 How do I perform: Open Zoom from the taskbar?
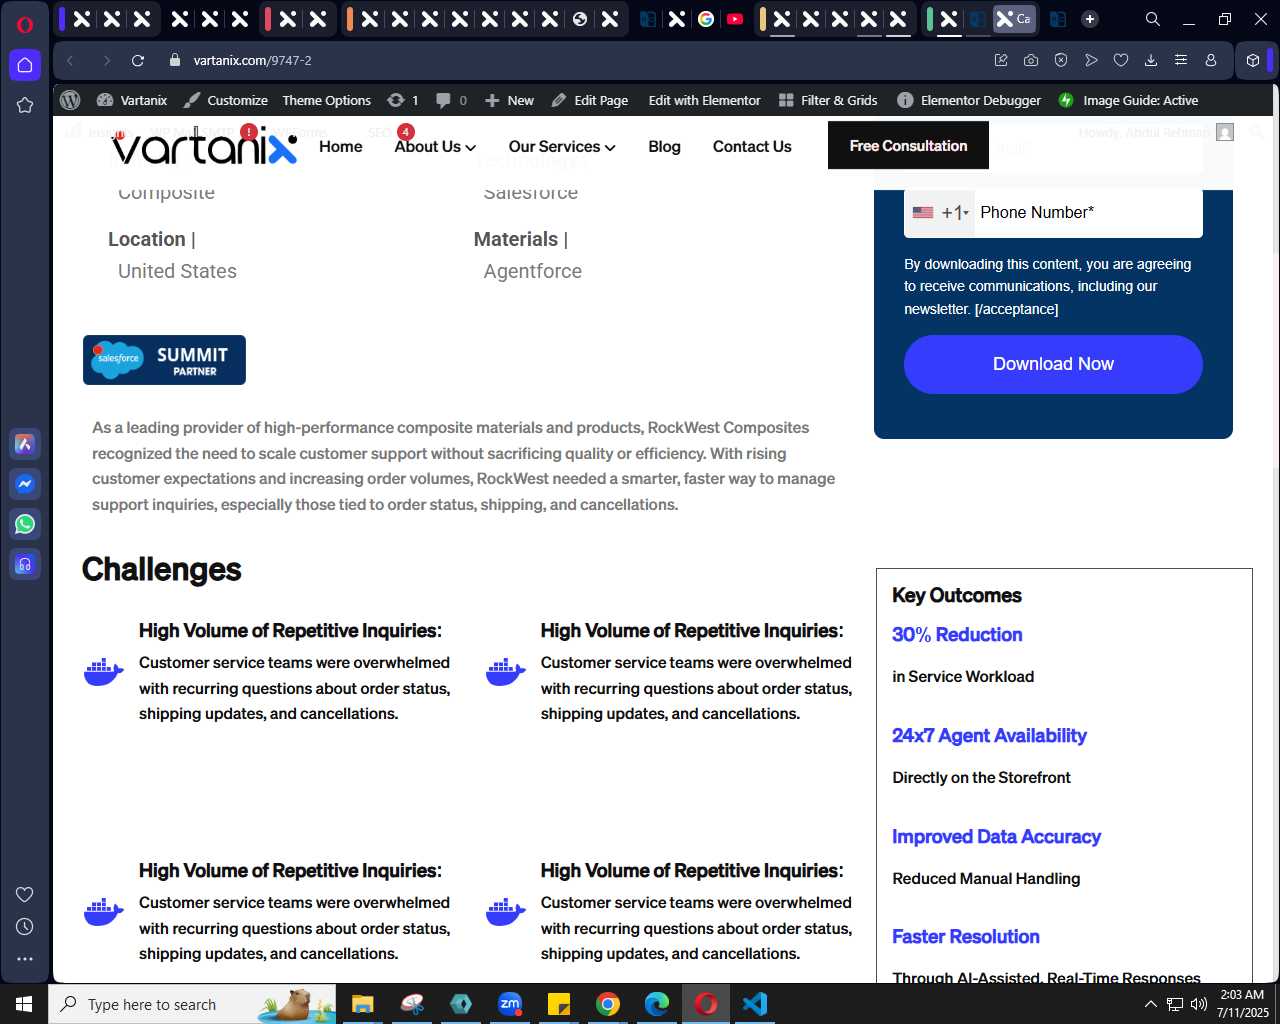(x=510, y=1004)
